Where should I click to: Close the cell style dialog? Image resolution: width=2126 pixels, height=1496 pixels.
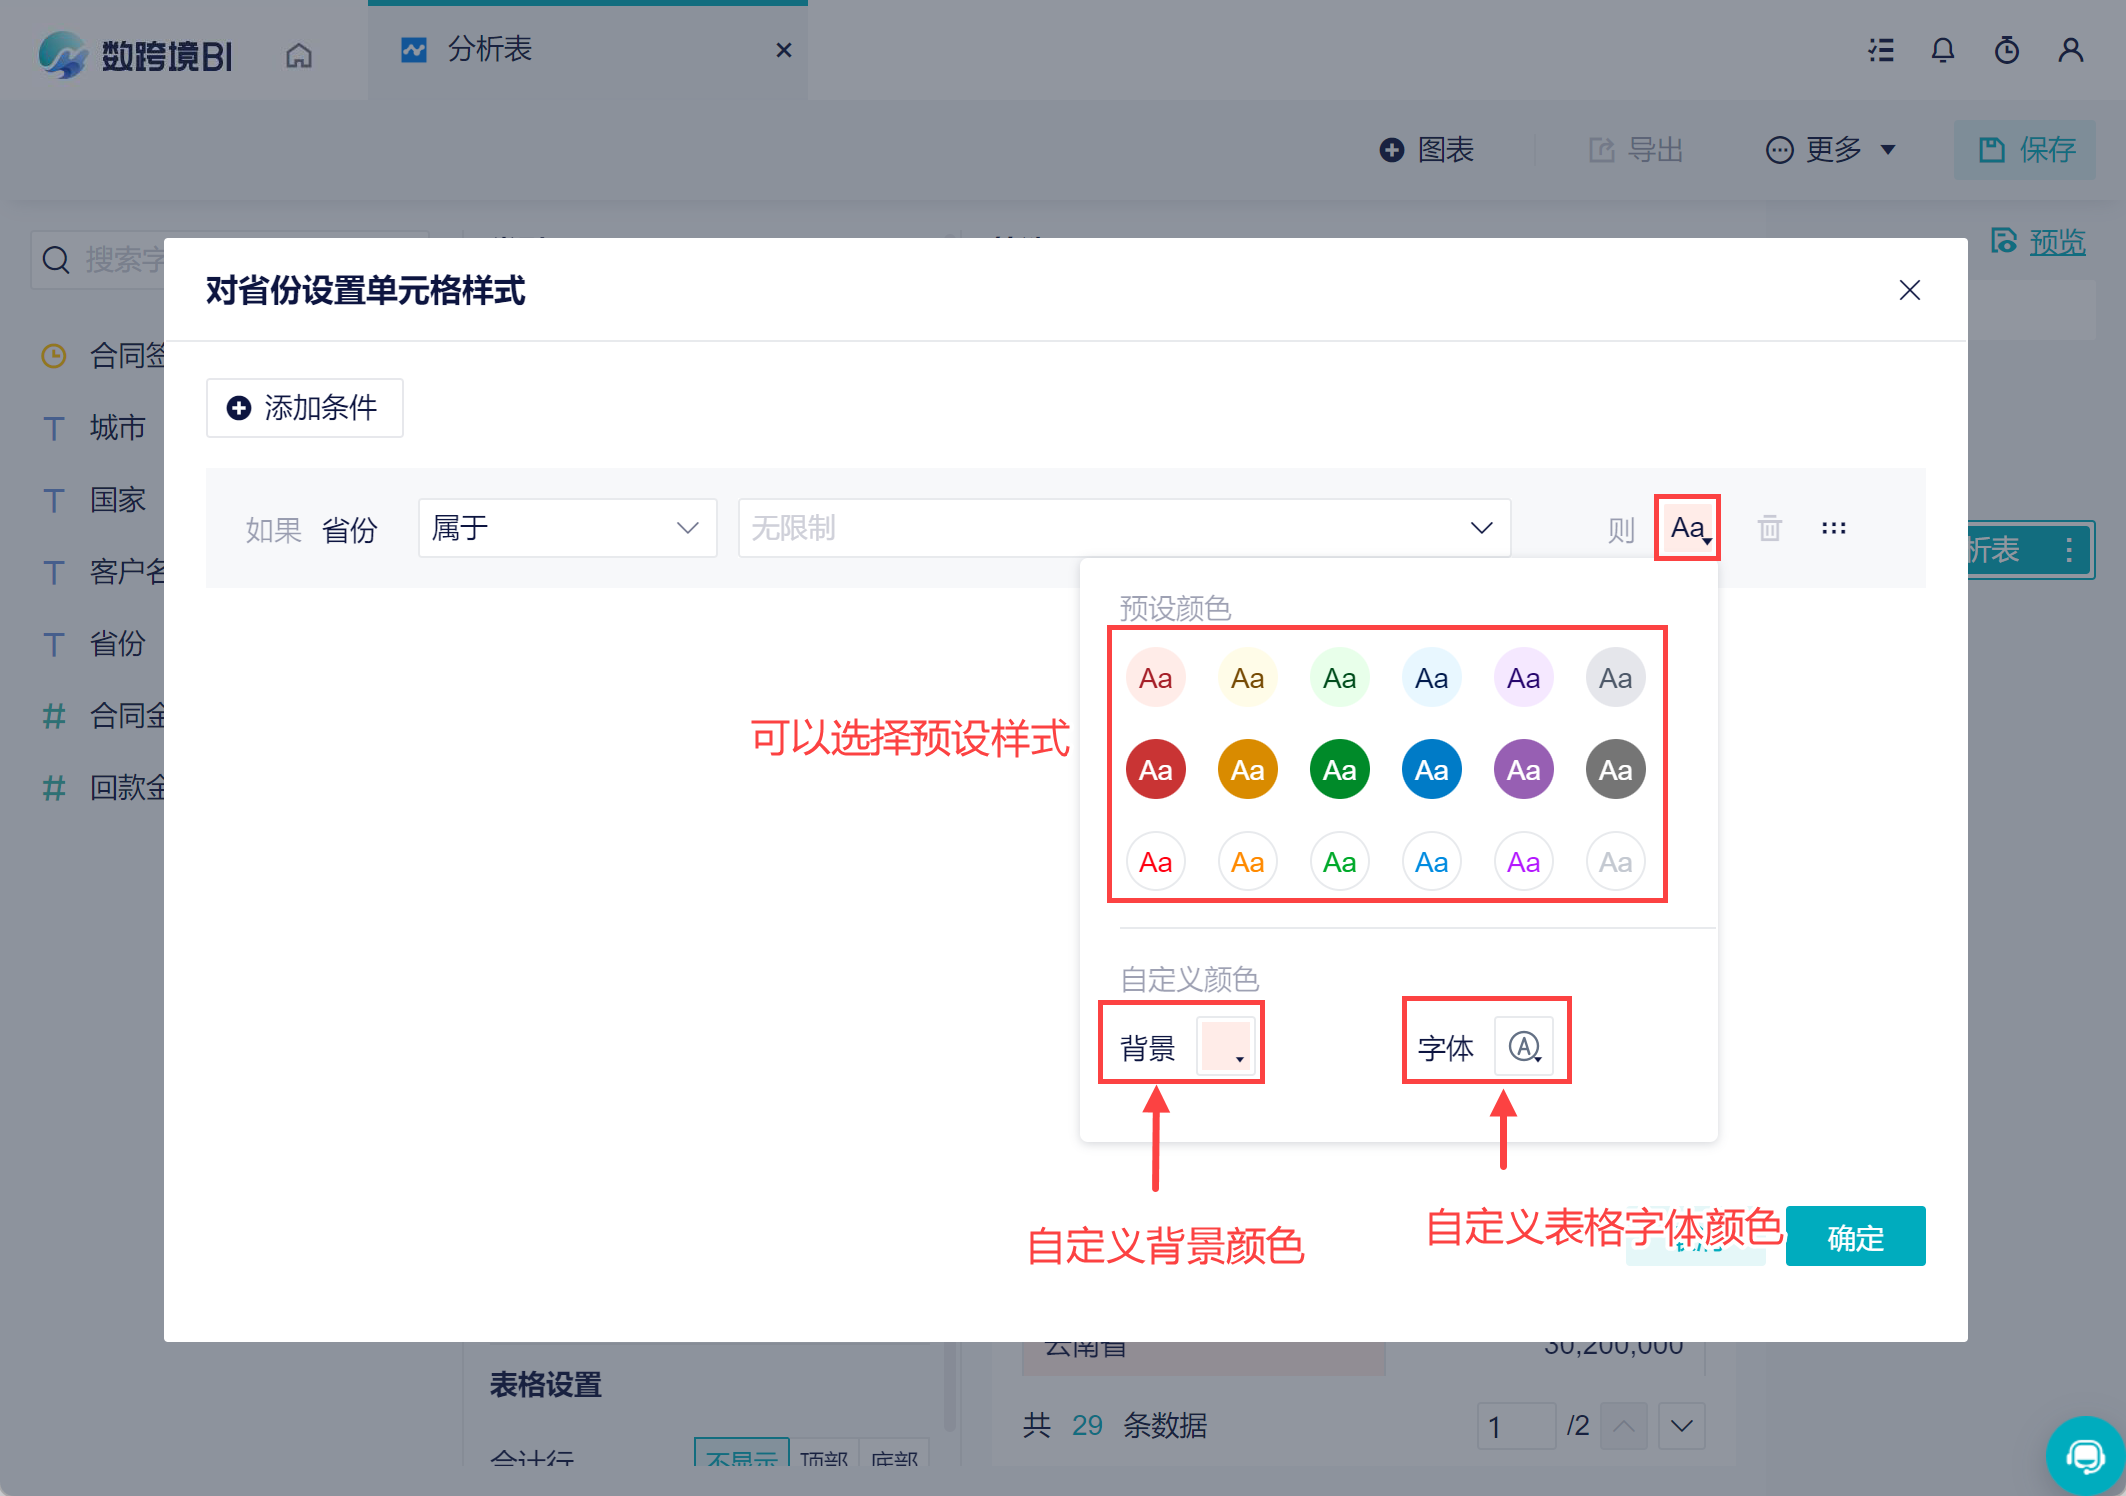[x=1909, y=290]
